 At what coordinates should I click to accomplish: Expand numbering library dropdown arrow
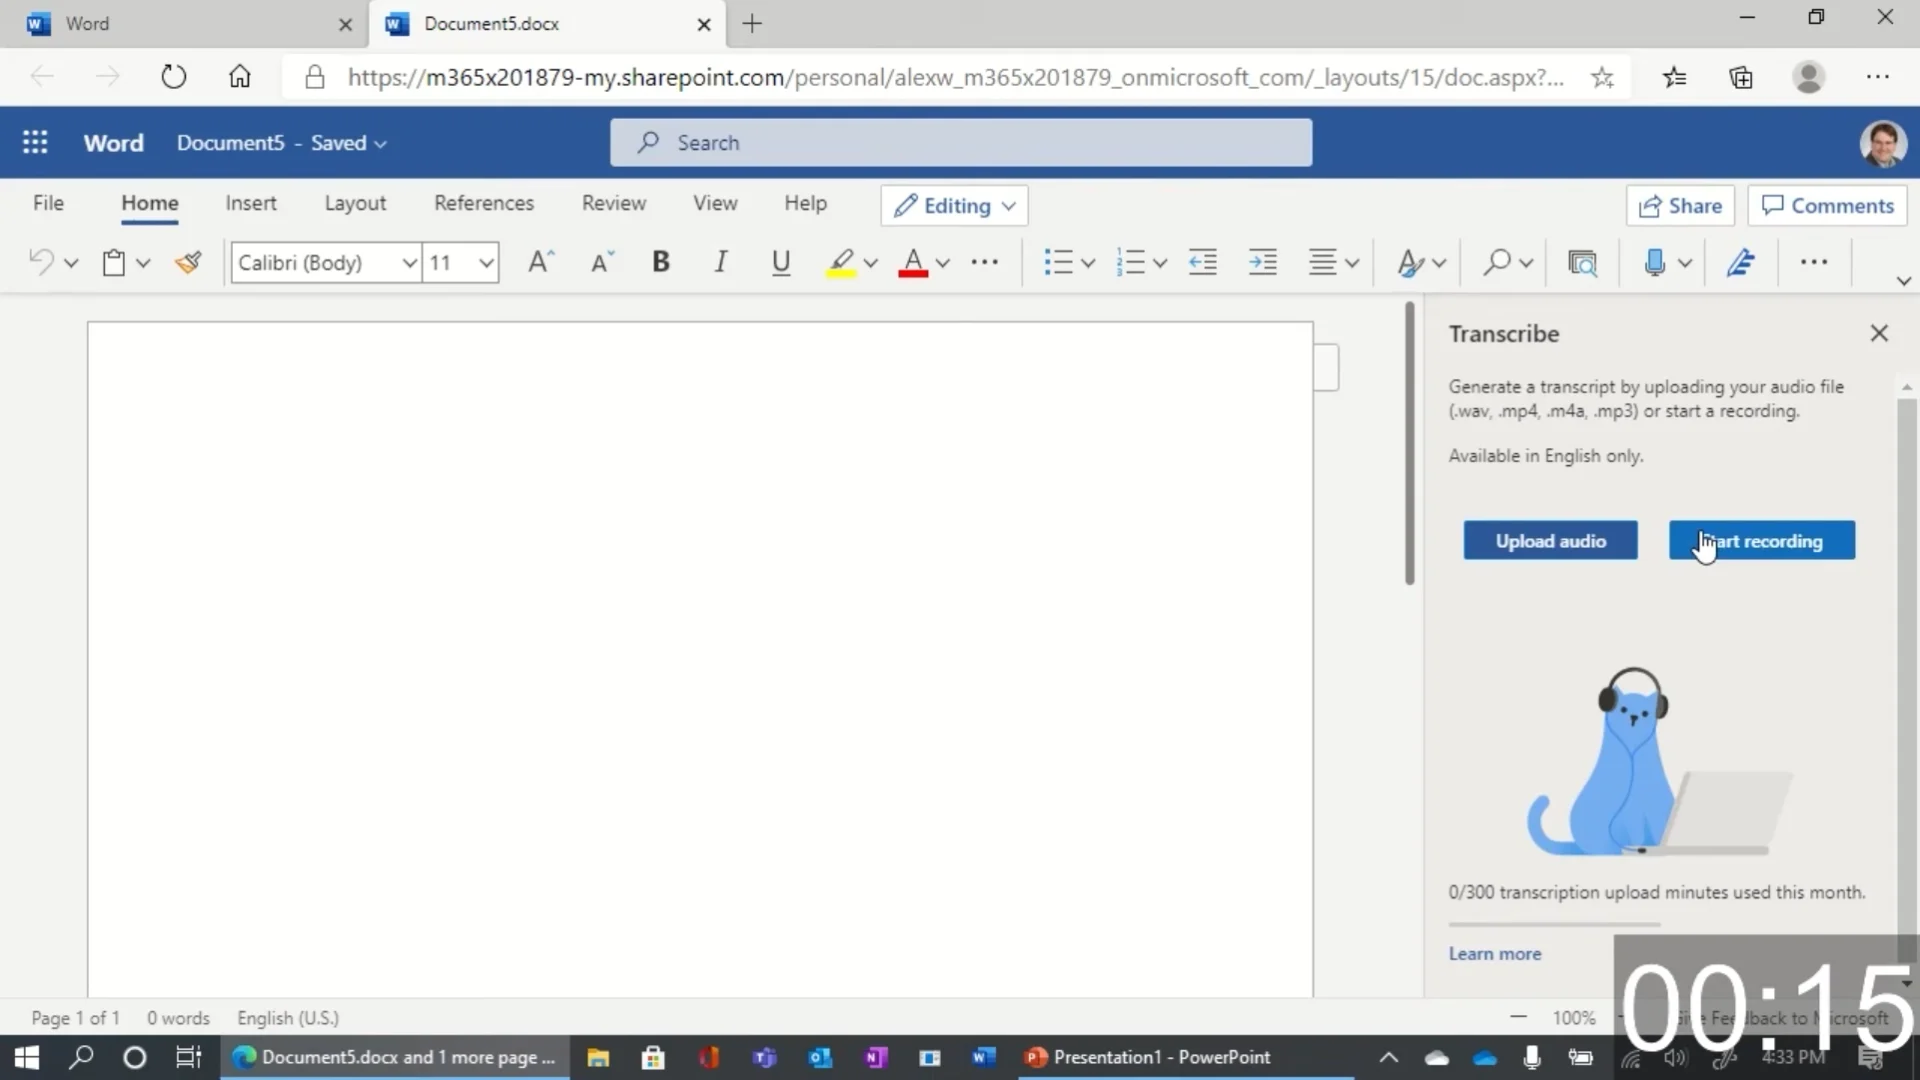click(x=1160, y=263)
